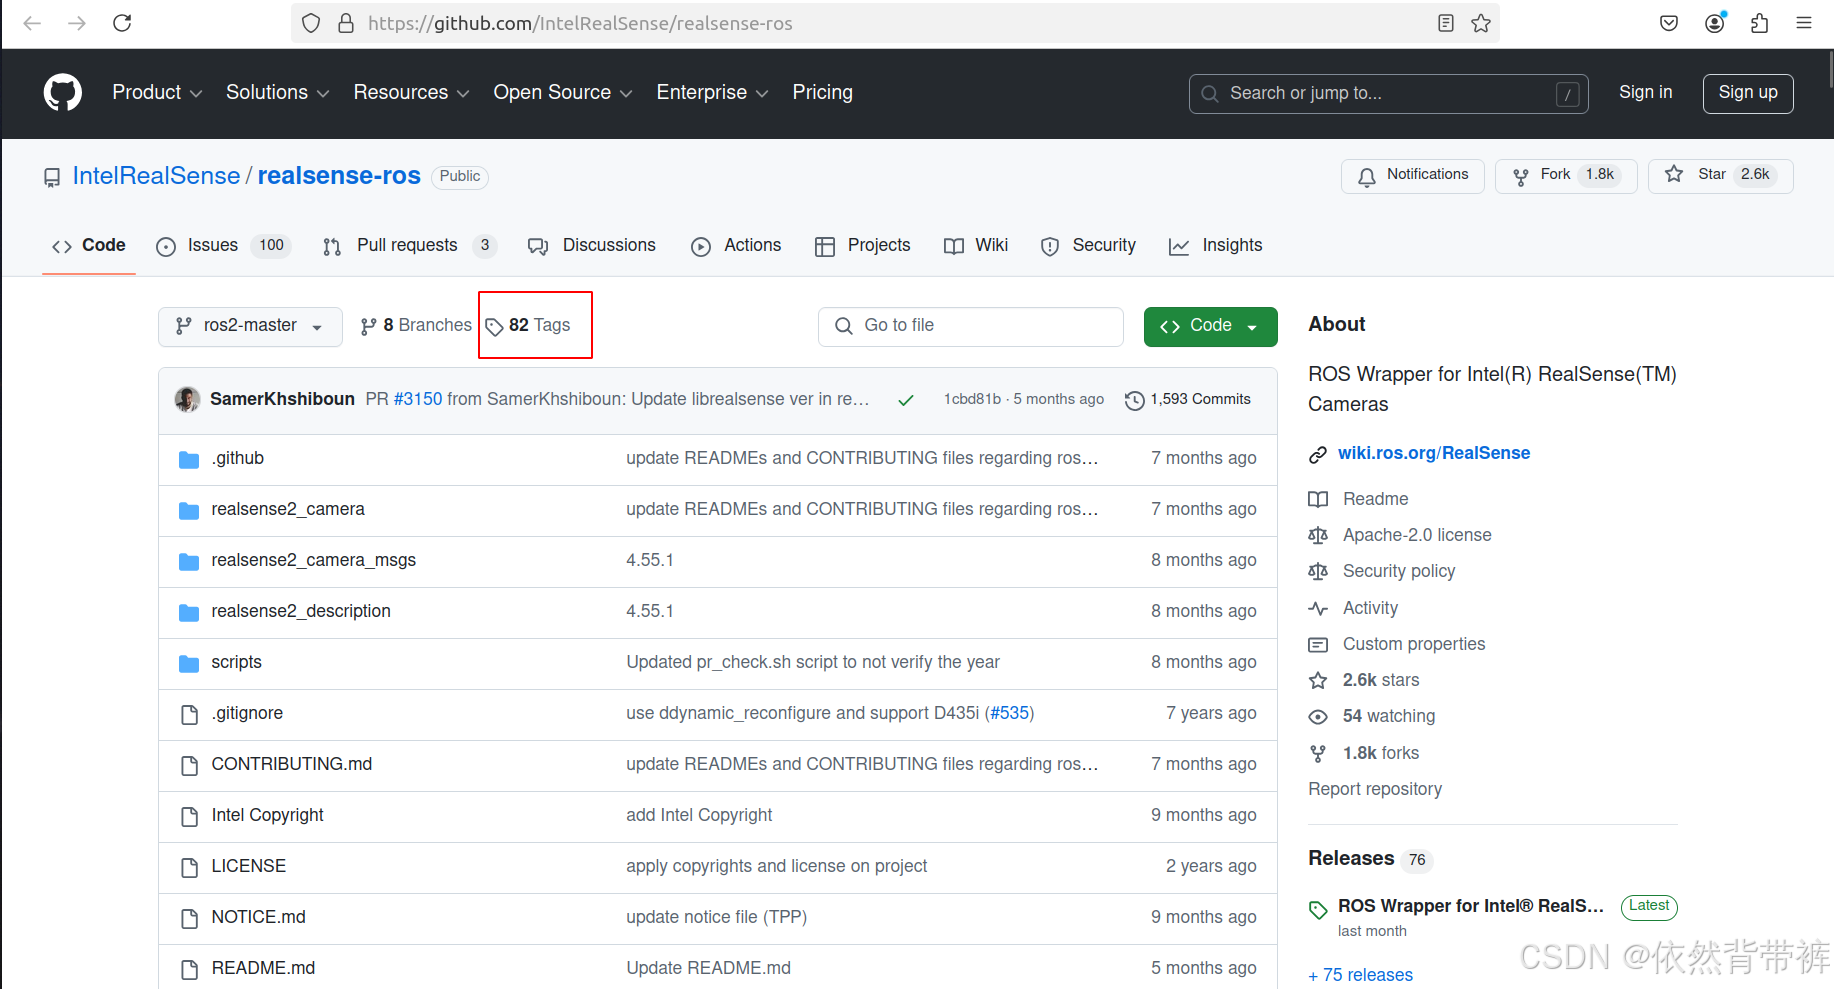1834x989 pixels.
Task: Click SamerKhshiboun's avatar thumbnail
Action: pos(187,399)
